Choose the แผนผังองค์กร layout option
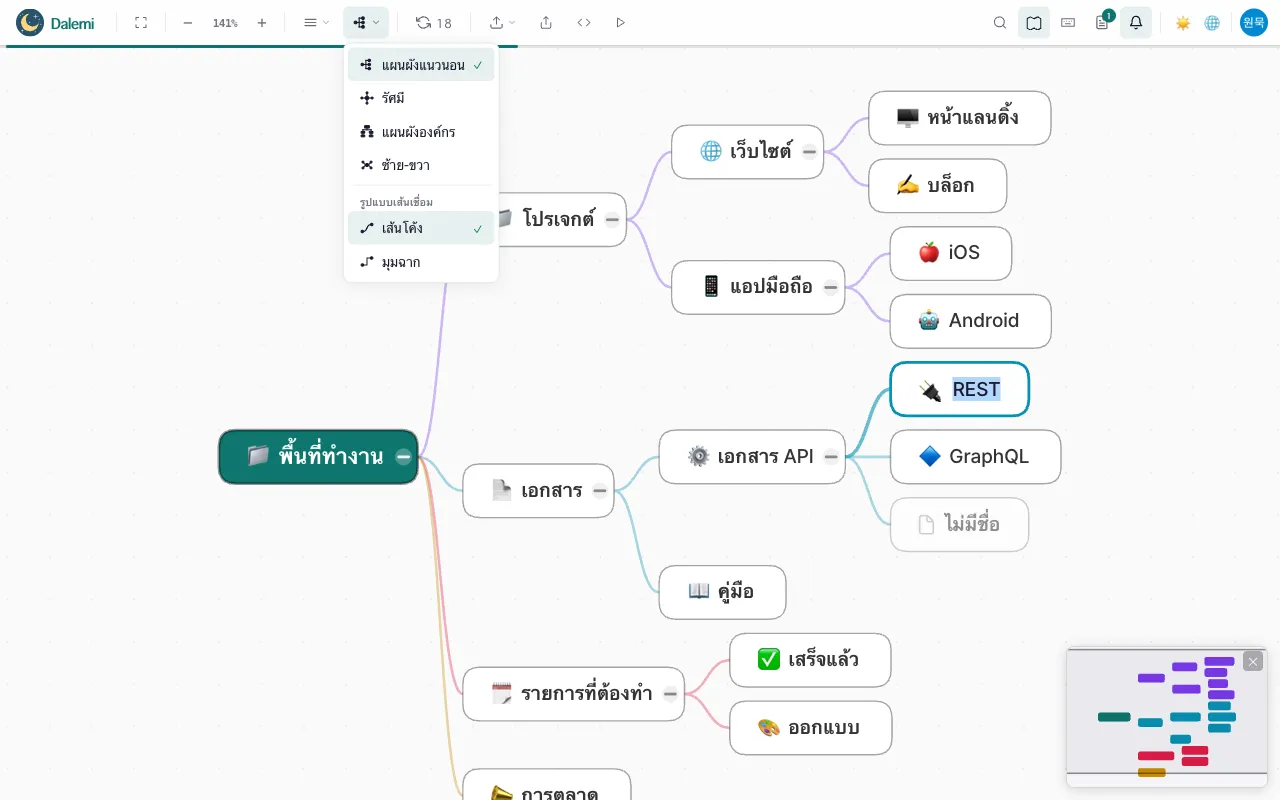Screen dimensions: 1280x800 tap(421, 132)
